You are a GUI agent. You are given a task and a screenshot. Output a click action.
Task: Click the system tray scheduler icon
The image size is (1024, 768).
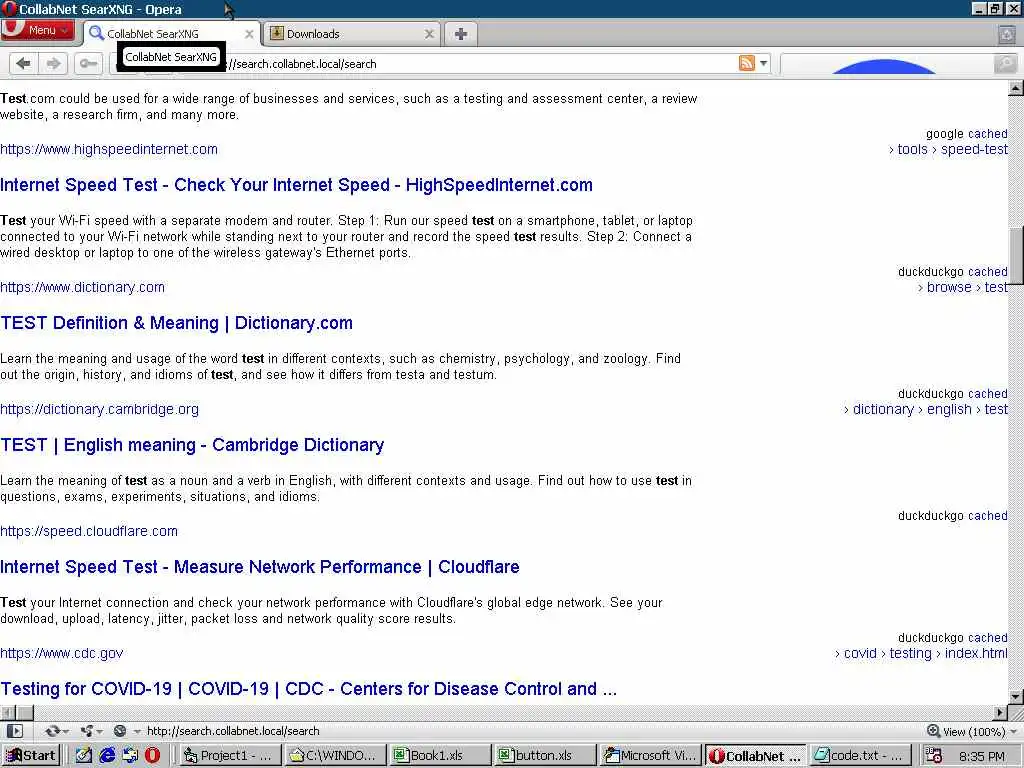click(x=934, y=756)
